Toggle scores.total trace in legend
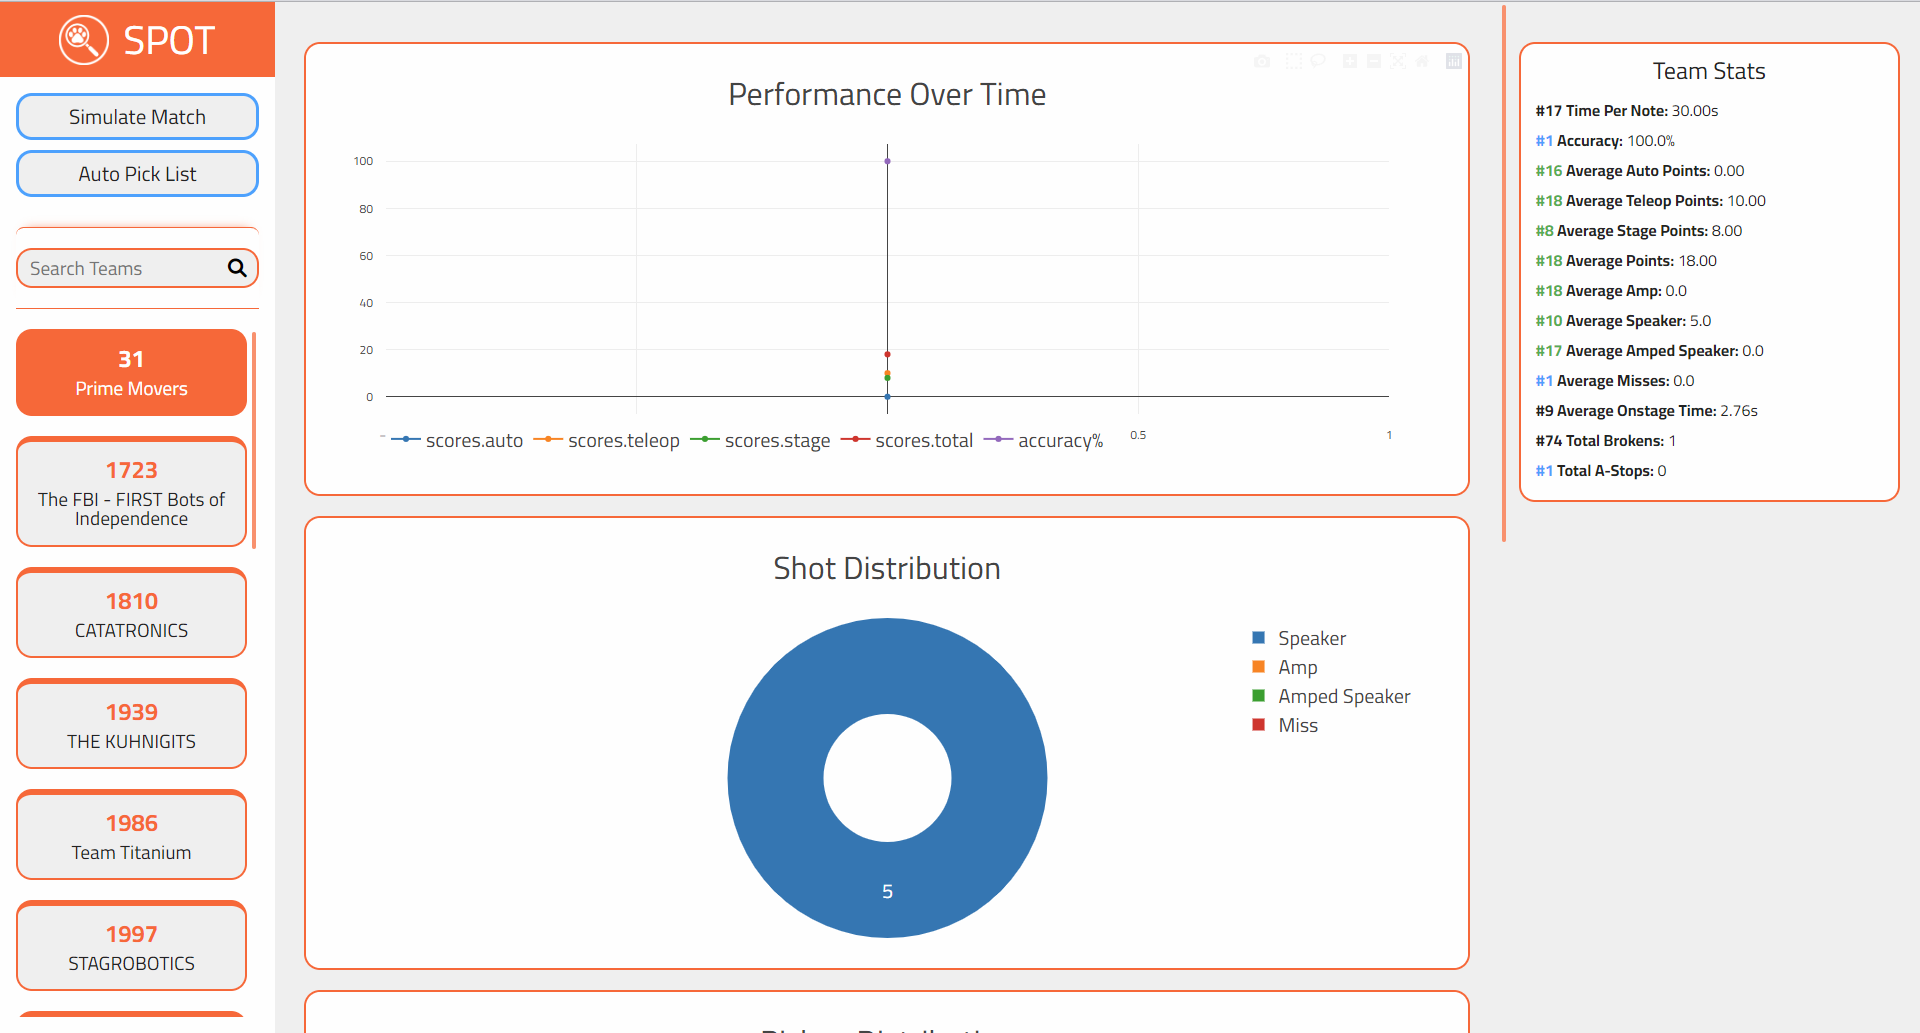The height and width of the screenshot is (1033, 1920). 907,440
